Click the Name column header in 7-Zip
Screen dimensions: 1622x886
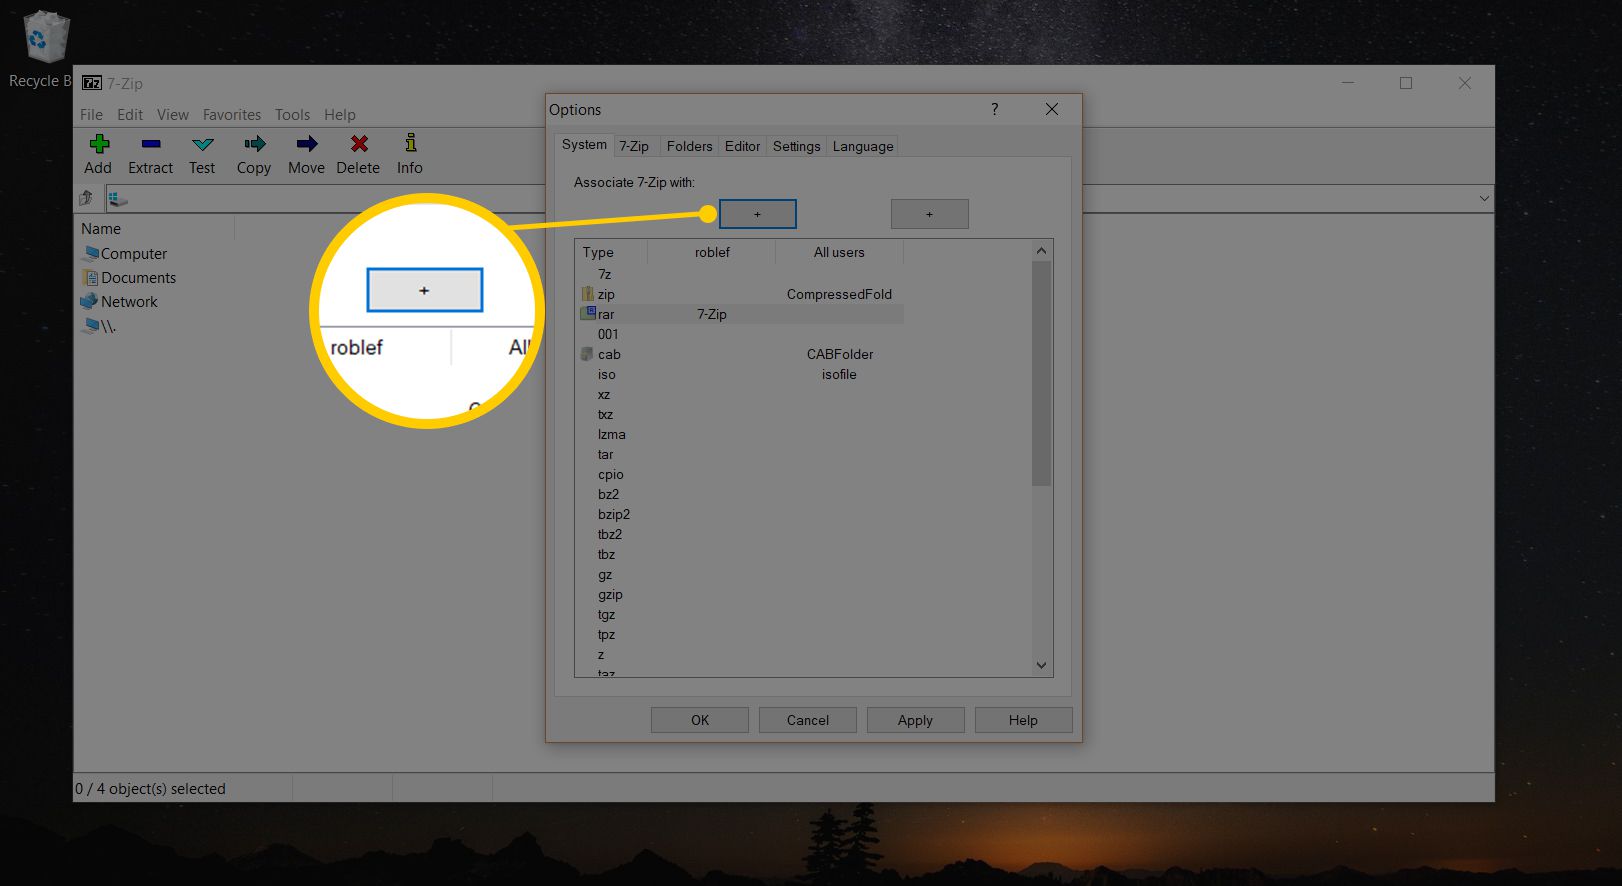155,229
